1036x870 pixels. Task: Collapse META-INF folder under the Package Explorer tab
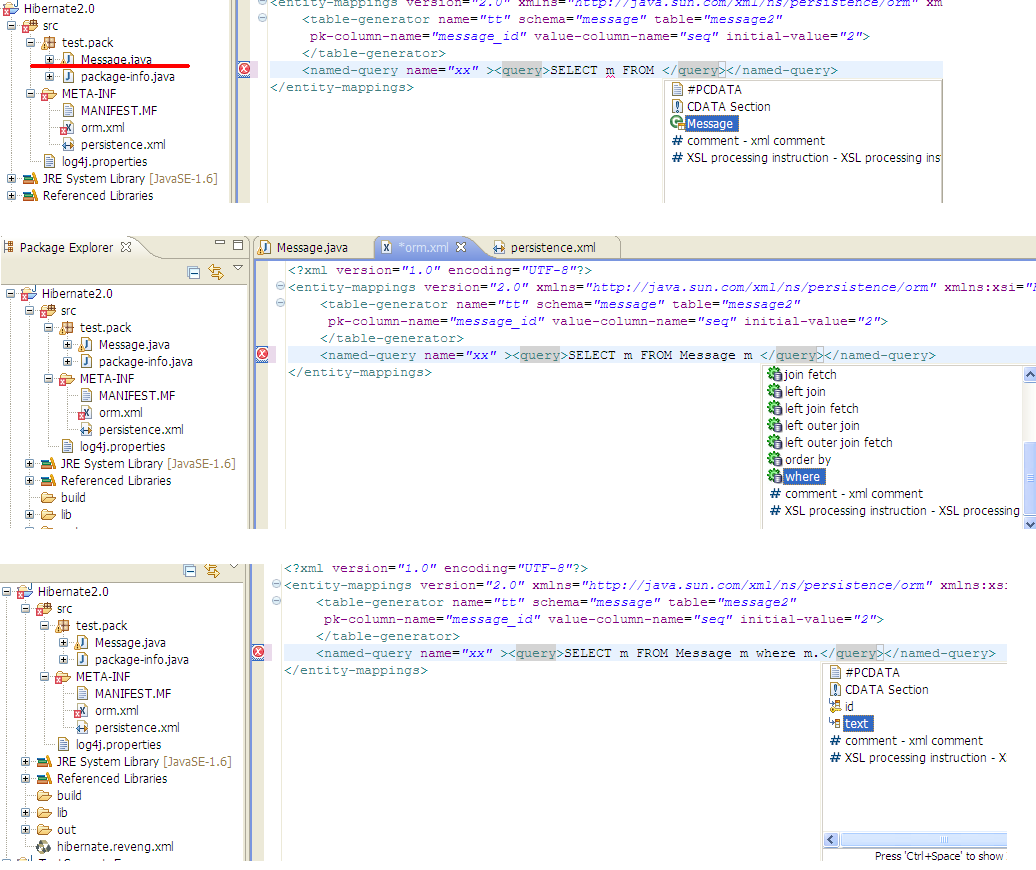49,379
